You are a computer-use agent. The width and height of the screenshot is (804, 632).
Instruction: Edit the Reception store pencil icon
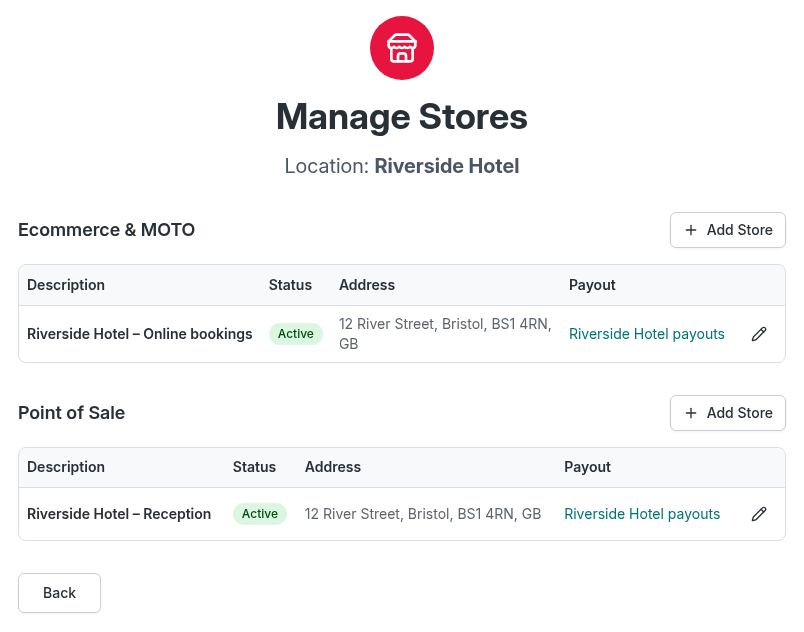(759, 514)
